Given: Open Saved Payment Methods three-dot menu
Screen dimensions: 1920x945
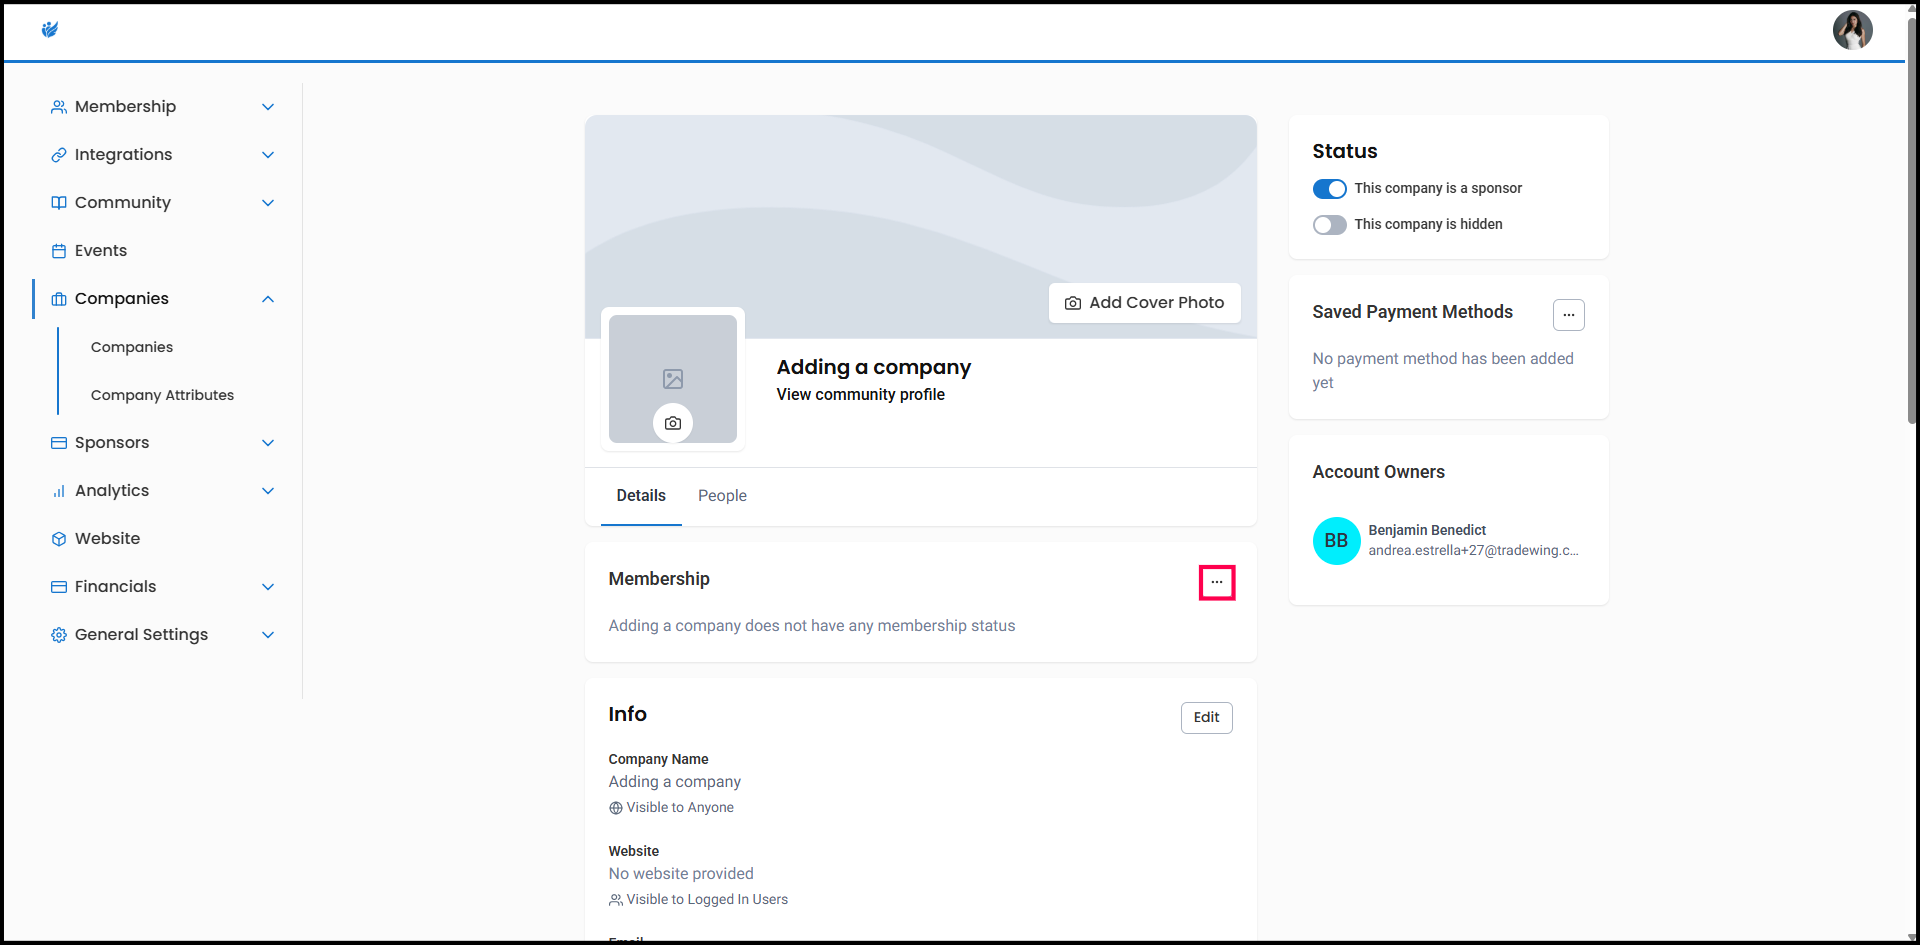Looking at the screenshot, I should point(1568,315).
